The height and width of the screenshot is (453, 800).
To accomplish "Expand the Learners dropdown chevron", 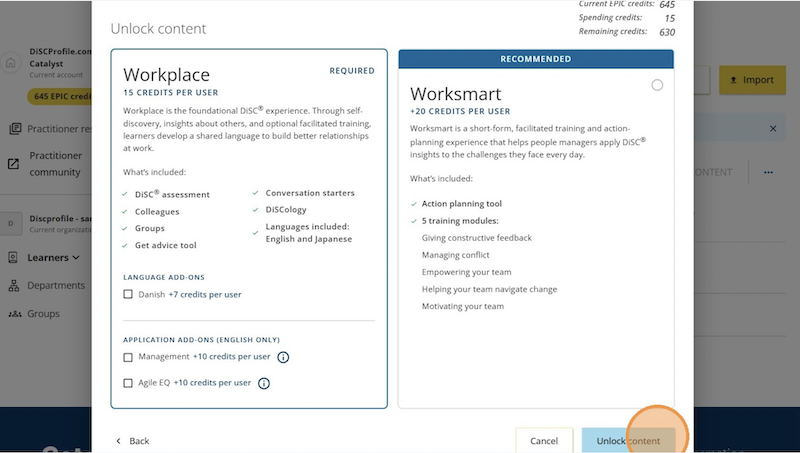I will 76,258.
